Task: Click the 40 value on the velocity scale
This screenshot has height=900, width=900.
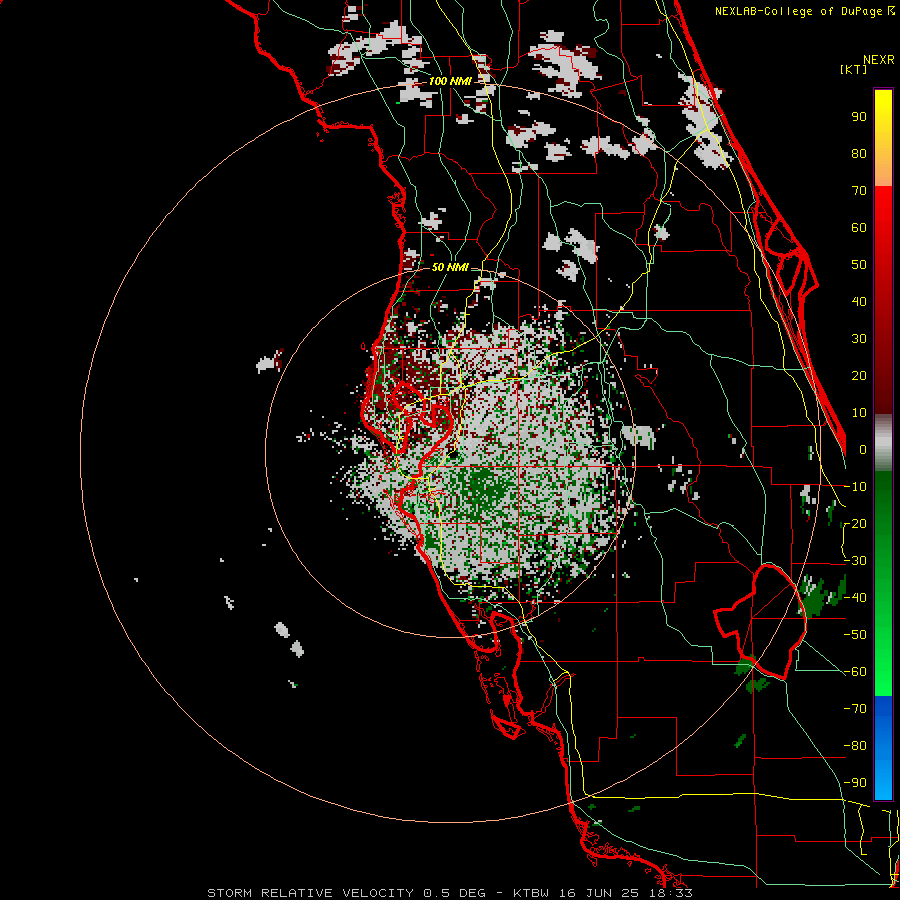Action: (x=859, y=301)
